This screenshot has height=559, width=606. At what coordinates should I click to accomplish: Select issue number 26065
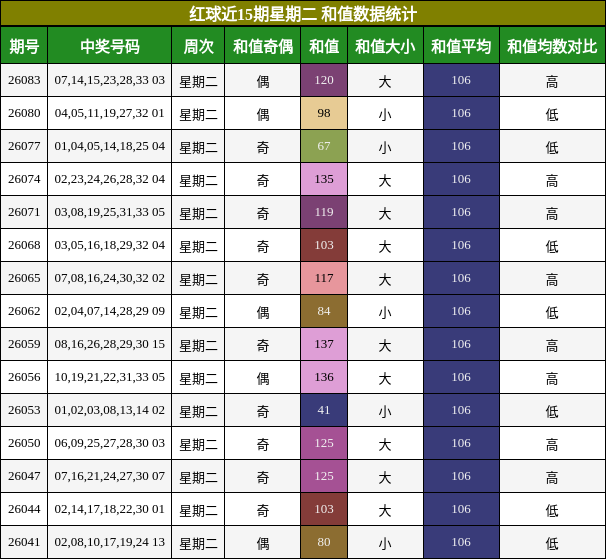(24, 278)
